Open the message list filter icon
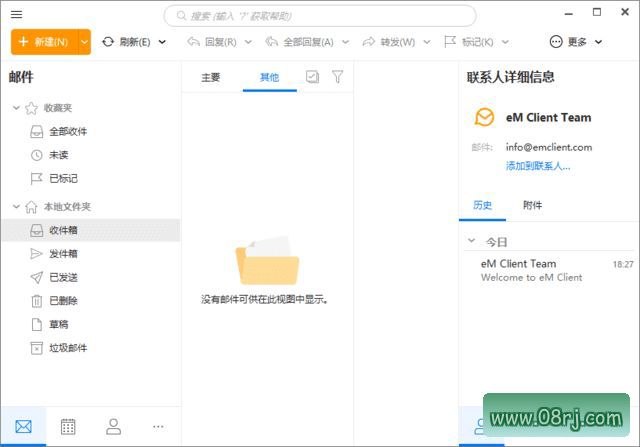 point(337,76)
